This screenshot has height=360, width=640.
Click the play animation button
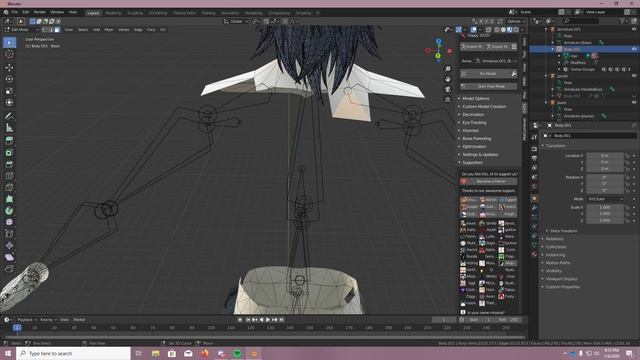(x=268, y=320)
